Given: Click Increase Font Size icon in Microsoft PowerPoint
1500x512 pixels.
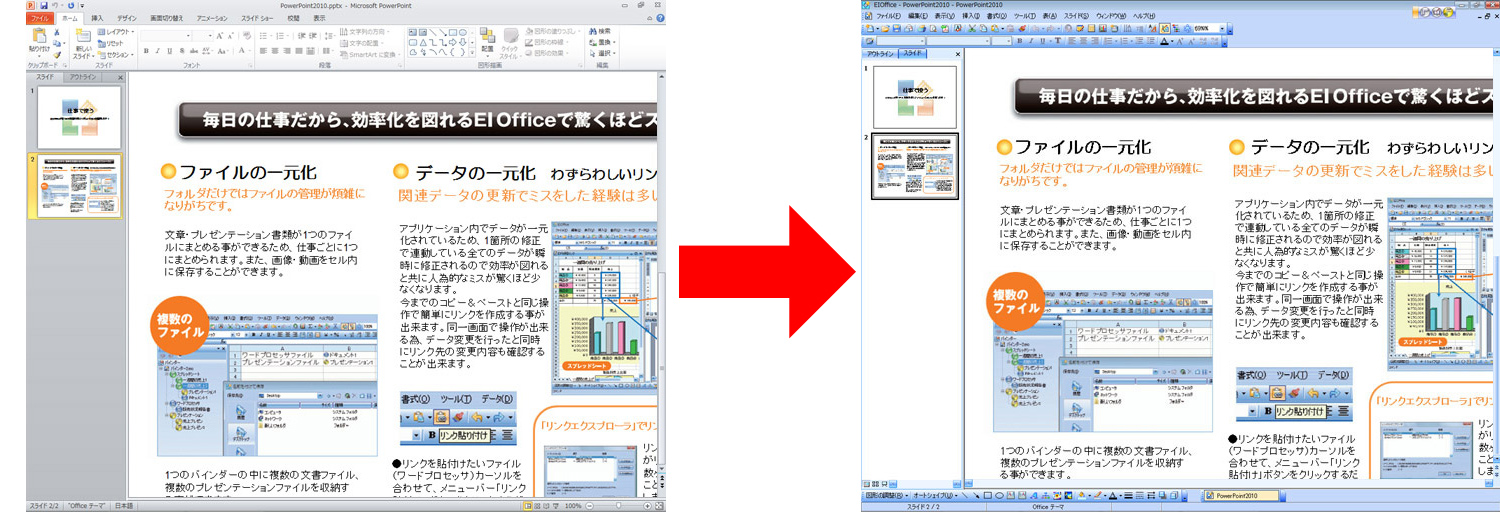Looking at the screenshot, I should [220, 36].
